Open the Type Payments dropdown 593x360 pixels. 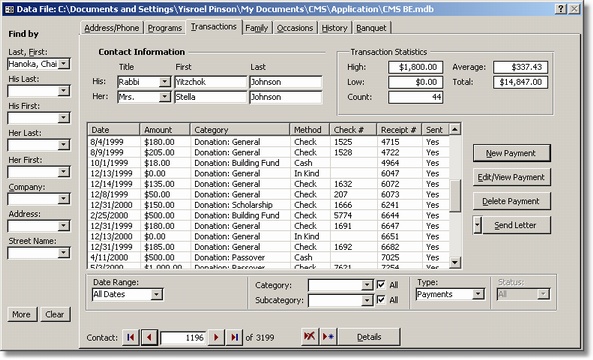(478, 294)
